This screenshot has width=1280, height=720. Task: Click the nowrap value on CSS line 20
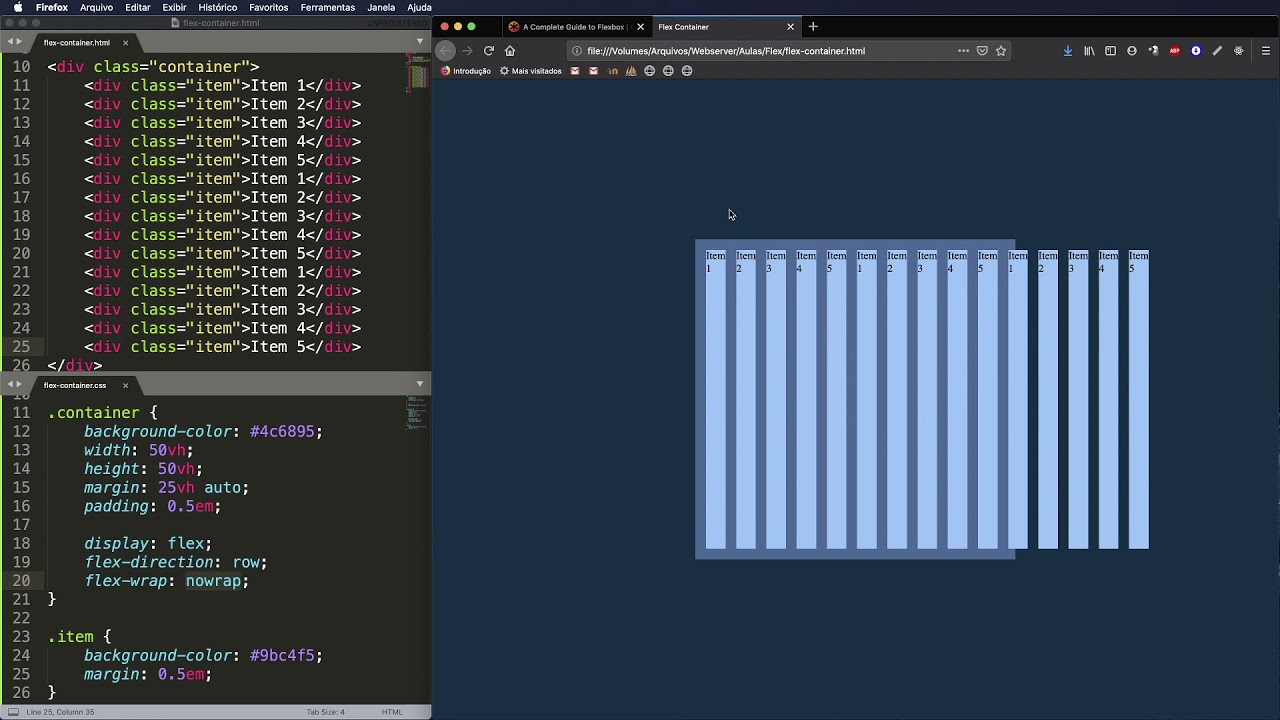coord(213,581)
